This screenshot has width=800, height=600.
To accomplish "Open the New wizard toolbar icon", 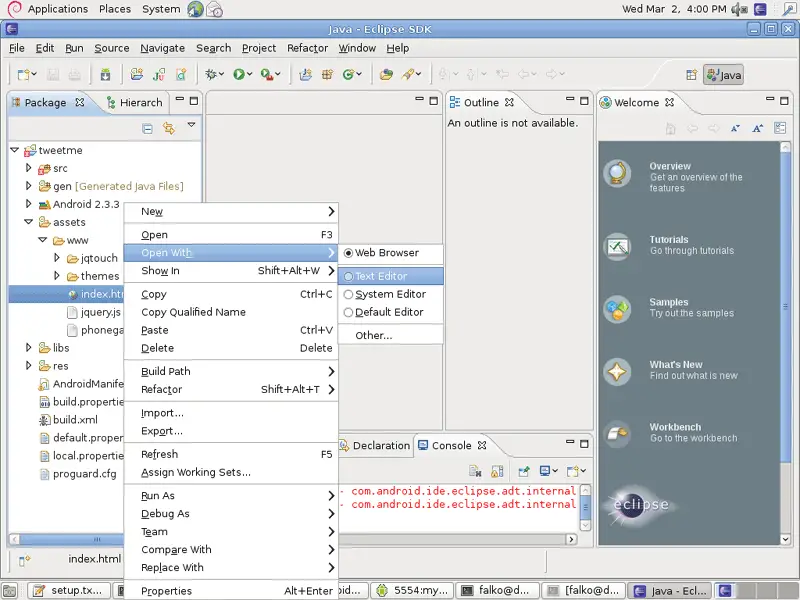I will 23,74.
